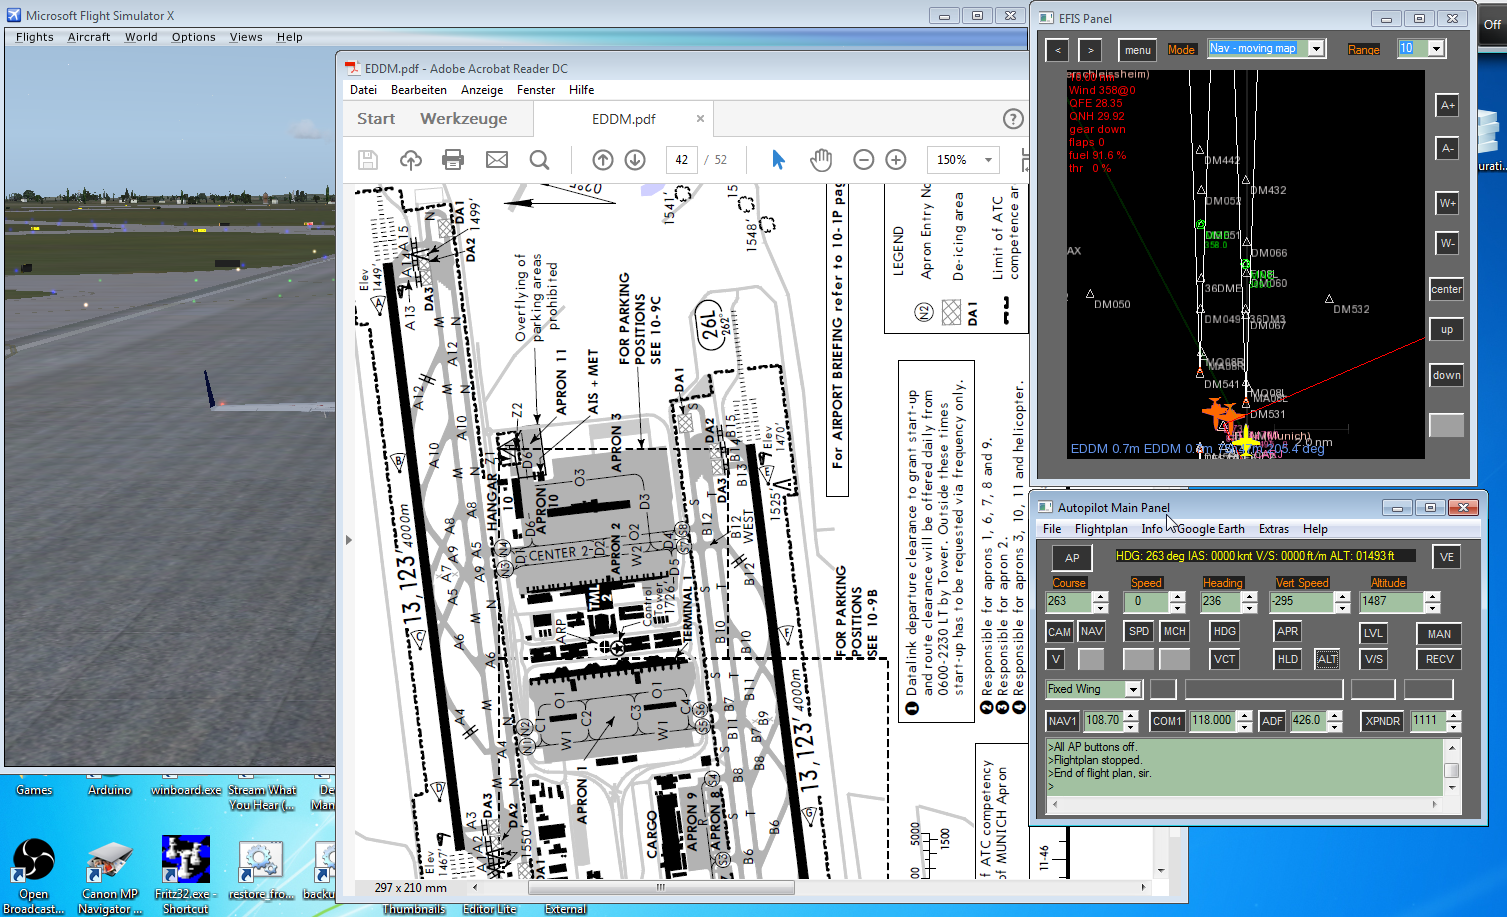Screen dimensions: 1507x917
Task: Toggle the HDG heading hold mode
Action: coord(1225,631)
